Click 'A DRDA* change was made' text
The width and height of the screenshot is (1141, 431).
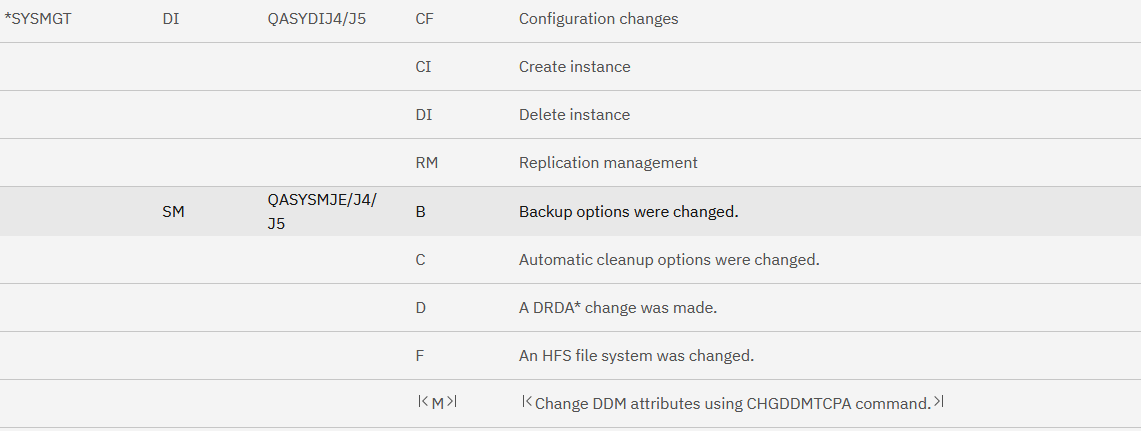click(x=617, y=308)
